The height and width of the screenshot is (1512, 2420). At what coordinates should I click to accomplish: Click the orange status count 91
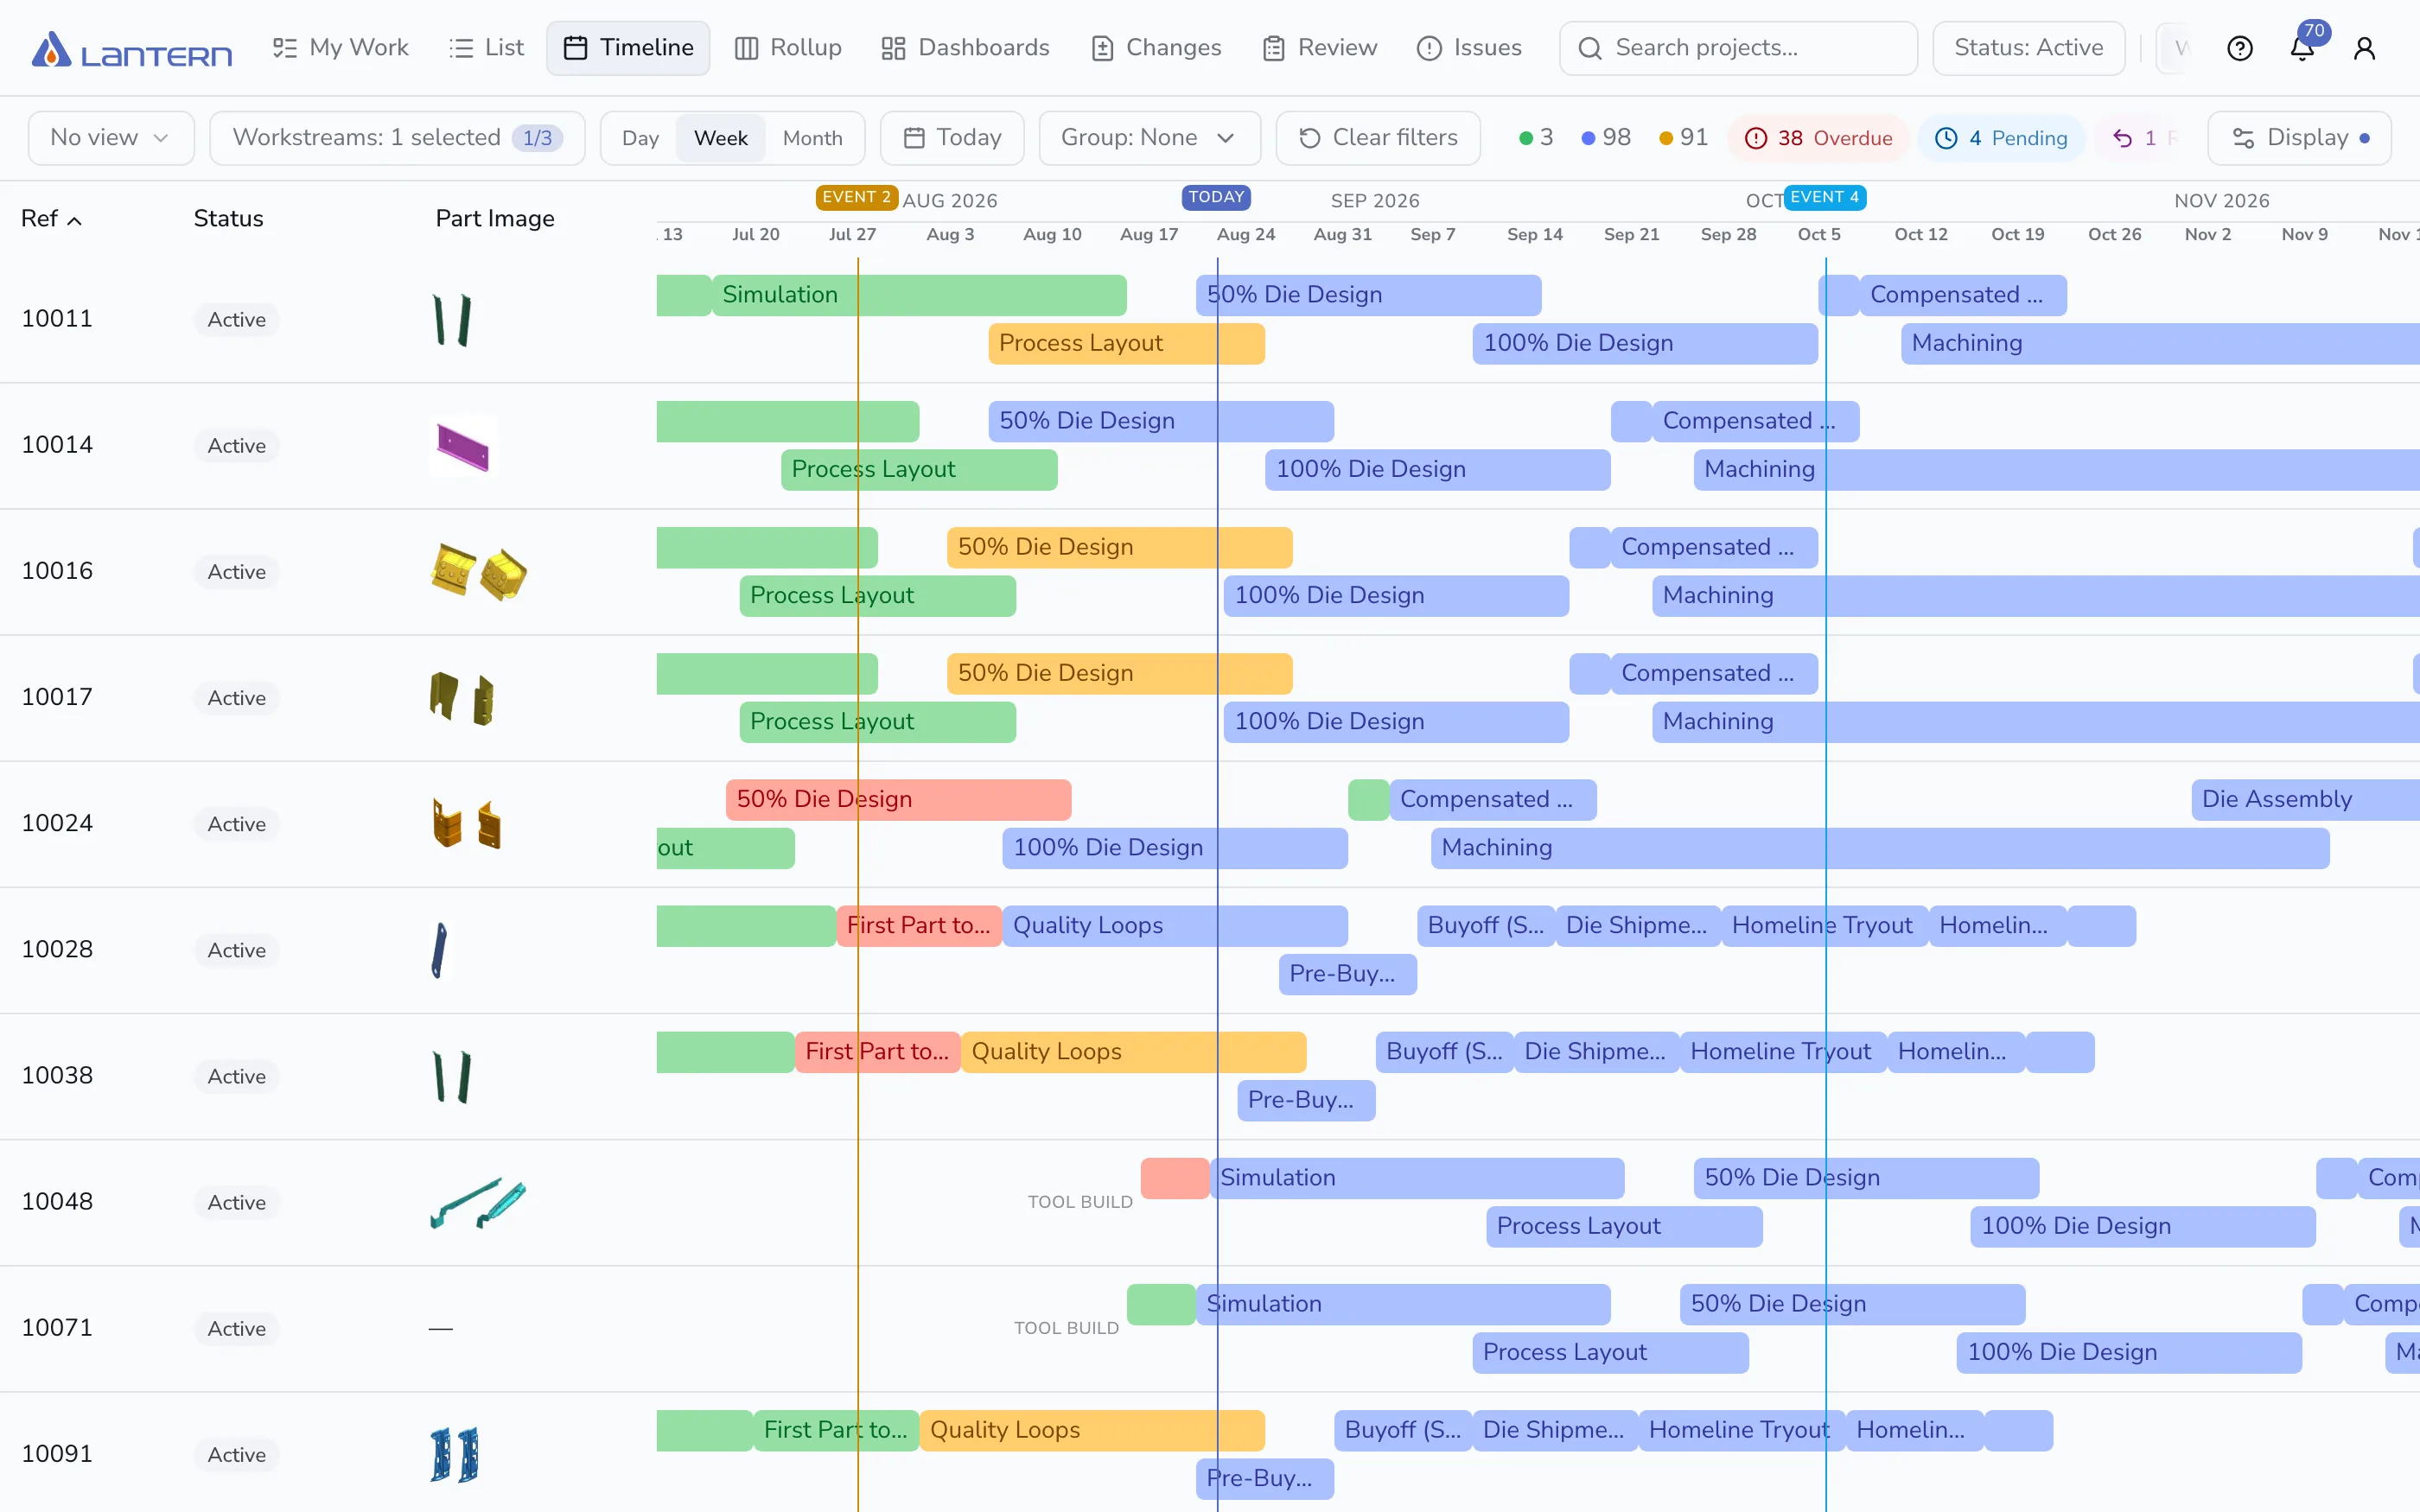1683,138
